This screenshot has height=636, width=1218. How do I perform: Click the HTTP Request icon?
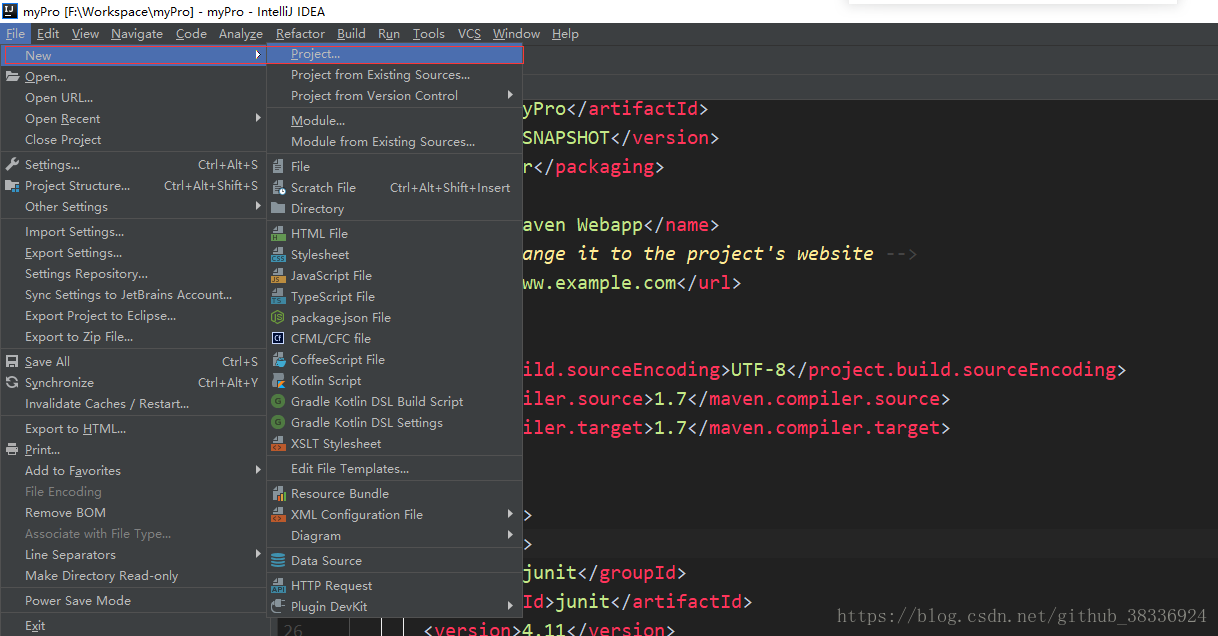[278, 585]
